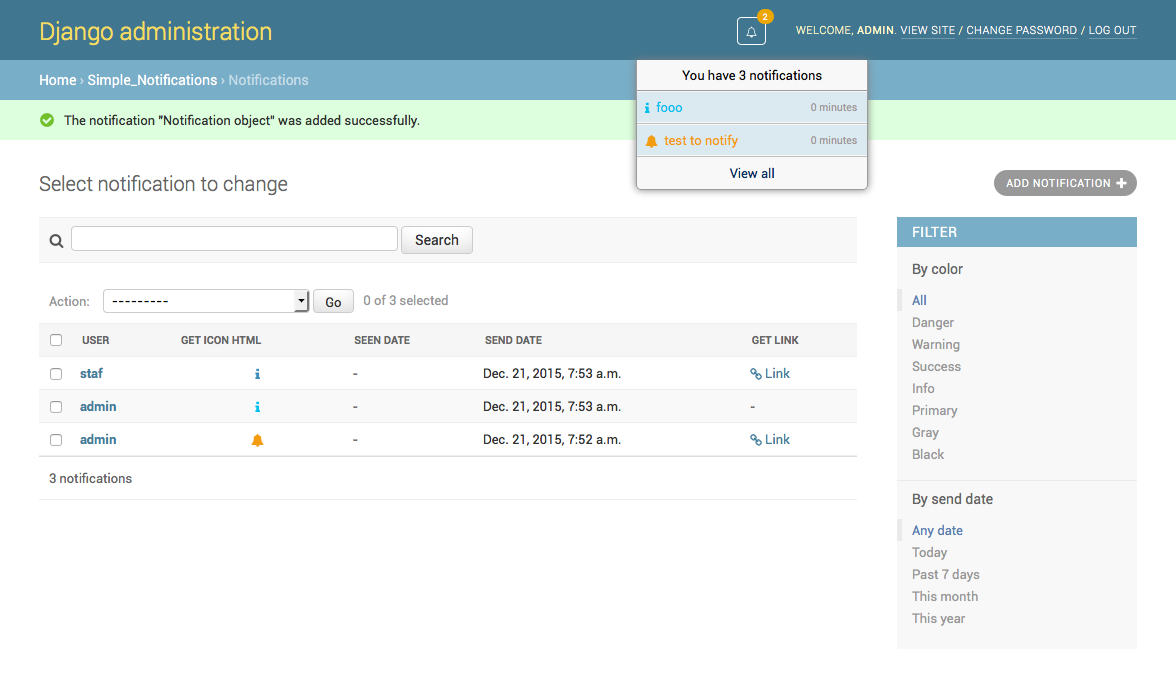
Task: Toggle the select-all checkbox in table header
Action: 56,340
